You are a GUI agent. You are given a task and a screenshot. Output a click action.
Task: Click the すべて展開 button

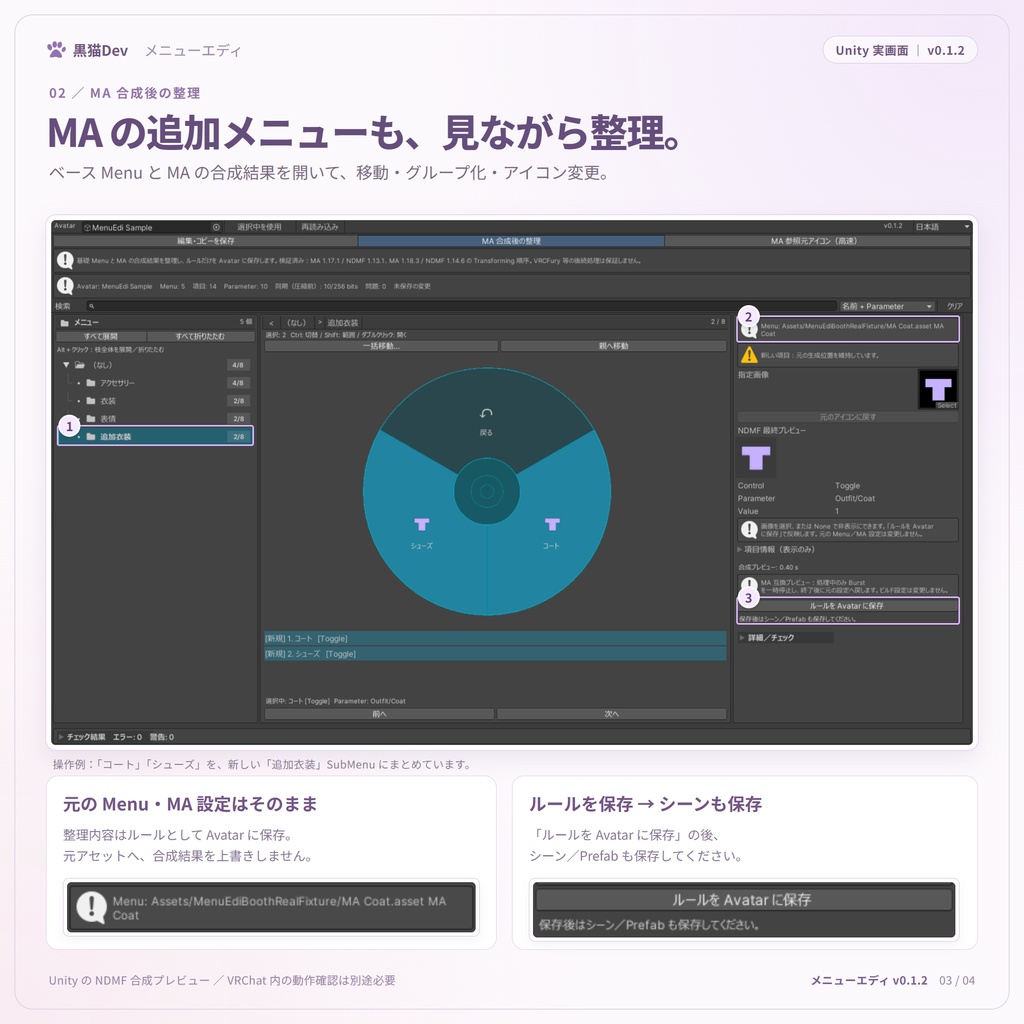[x=101, y=336]
